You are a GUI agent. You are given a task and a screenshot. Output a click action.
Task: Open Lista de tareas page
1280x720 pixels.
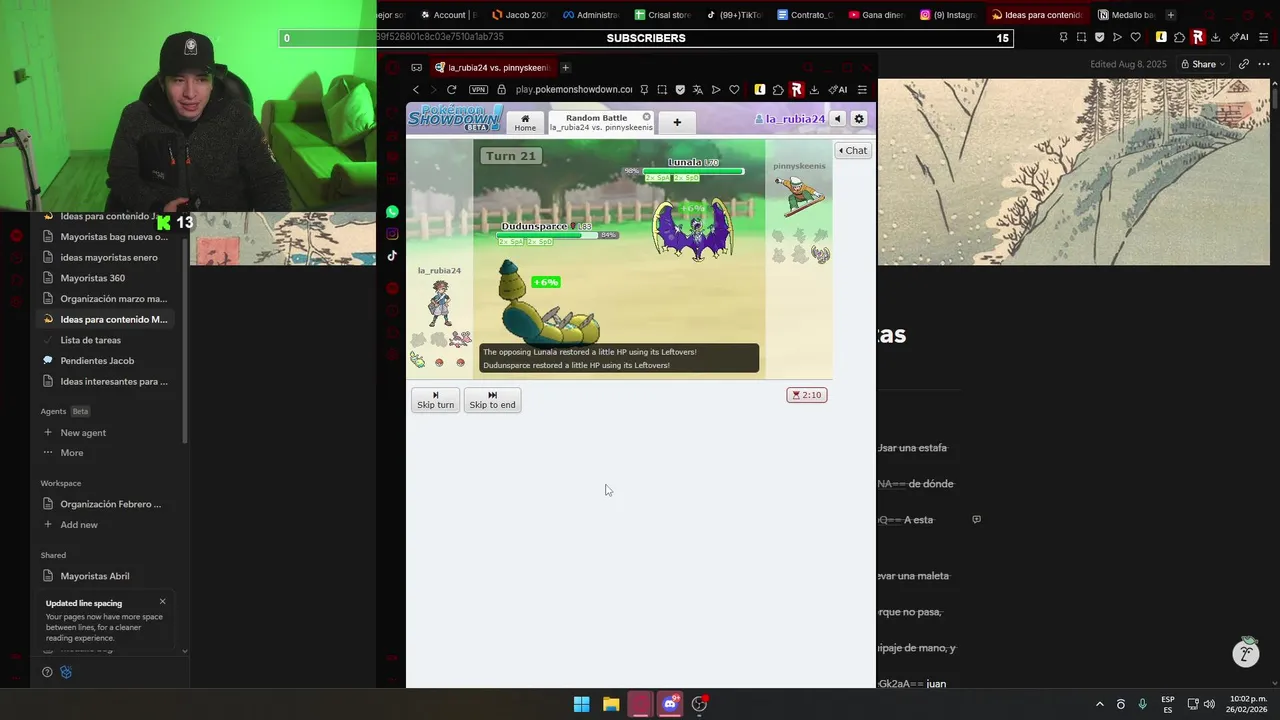click(x=106, y=340)
